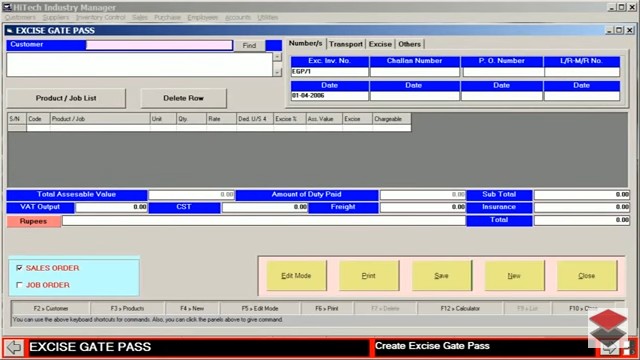The width and height of the screenshot is (640, 360).
Task: Click the customer address text area
Action: (140, 64)
